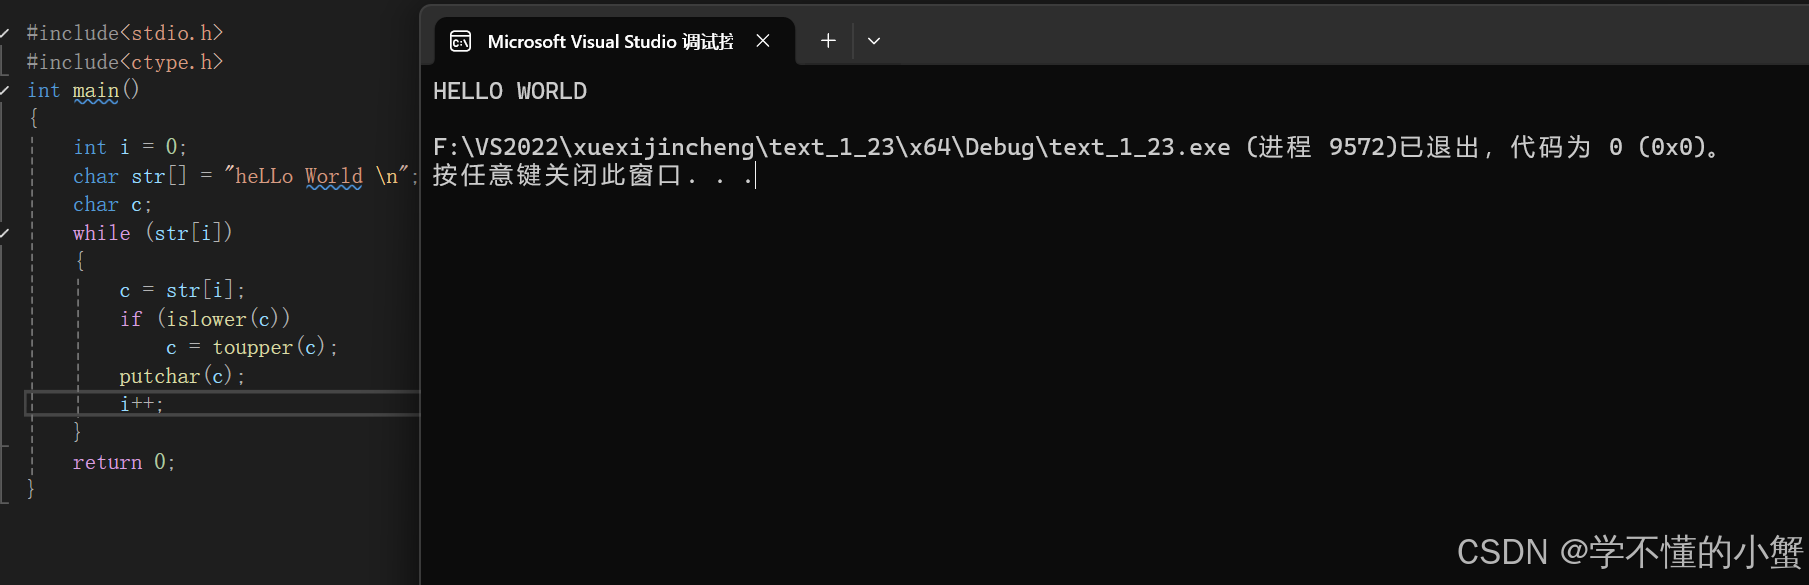Image resolution: width=1809 pixels, height=585 pixels.
Task: Click the squiggle-underlined main function name
Action: pyautogui.click(x=96, y=91)
